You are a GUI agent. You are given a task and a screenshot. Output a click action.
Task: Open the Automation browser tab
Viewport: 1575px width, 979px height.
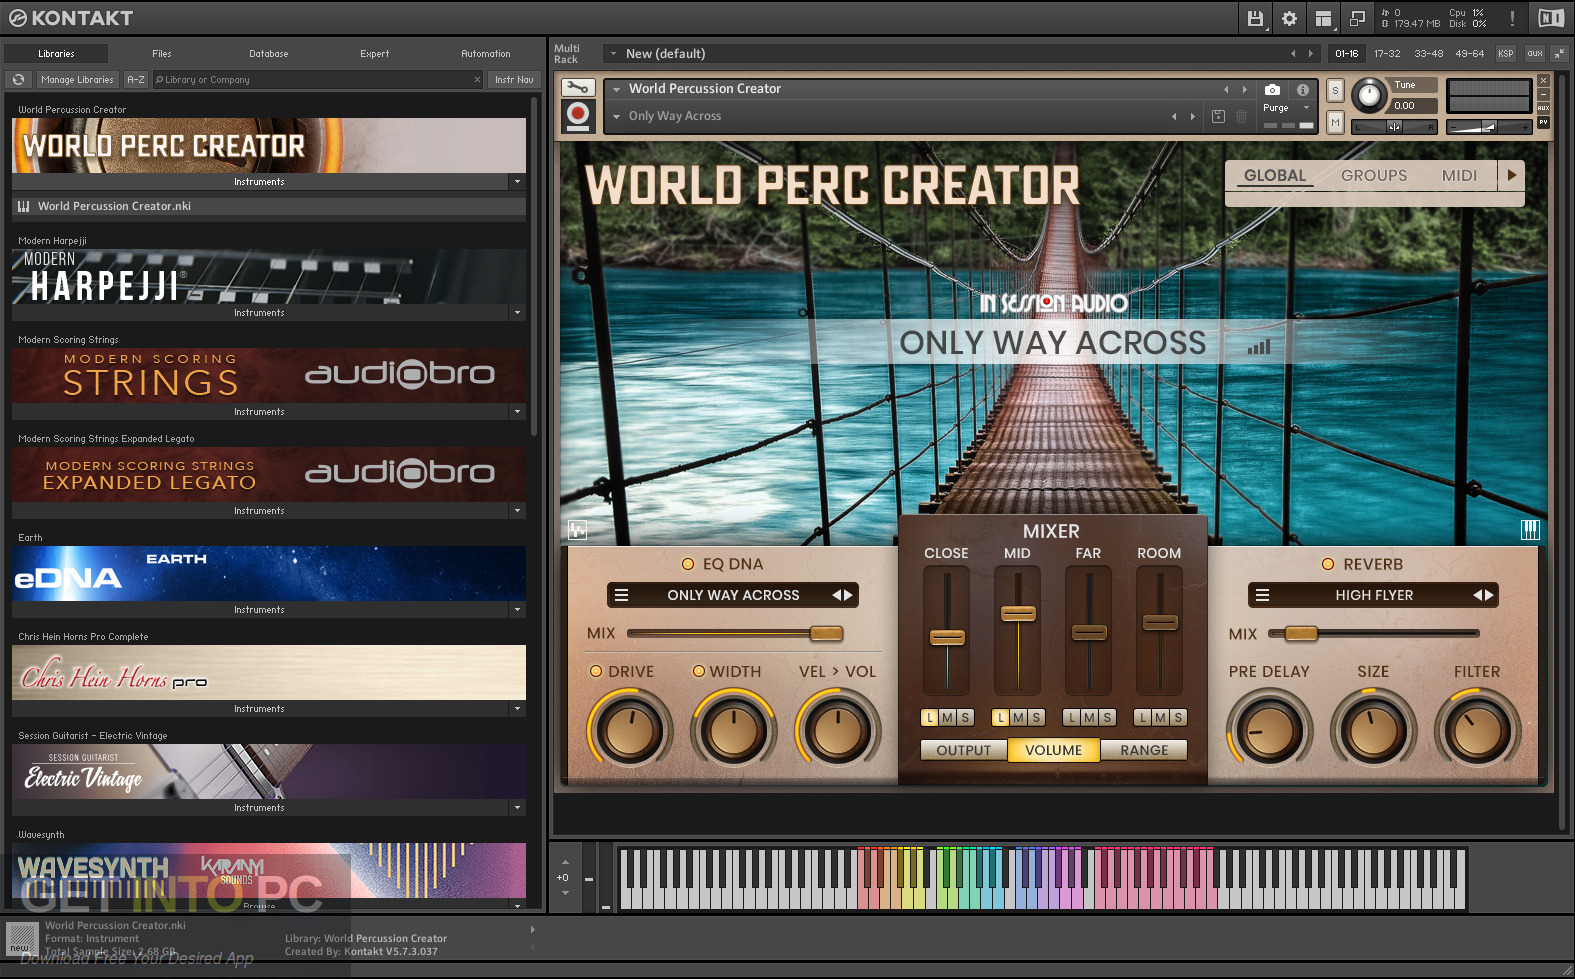(486, 54)
